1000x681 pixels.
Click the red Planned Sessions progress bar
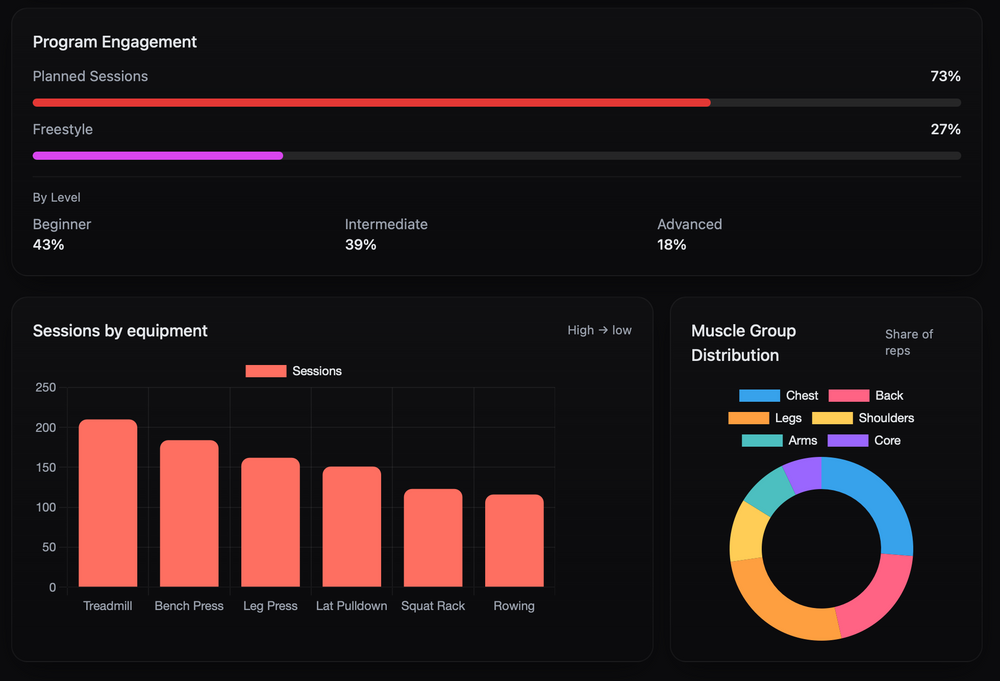pos(371,102)
